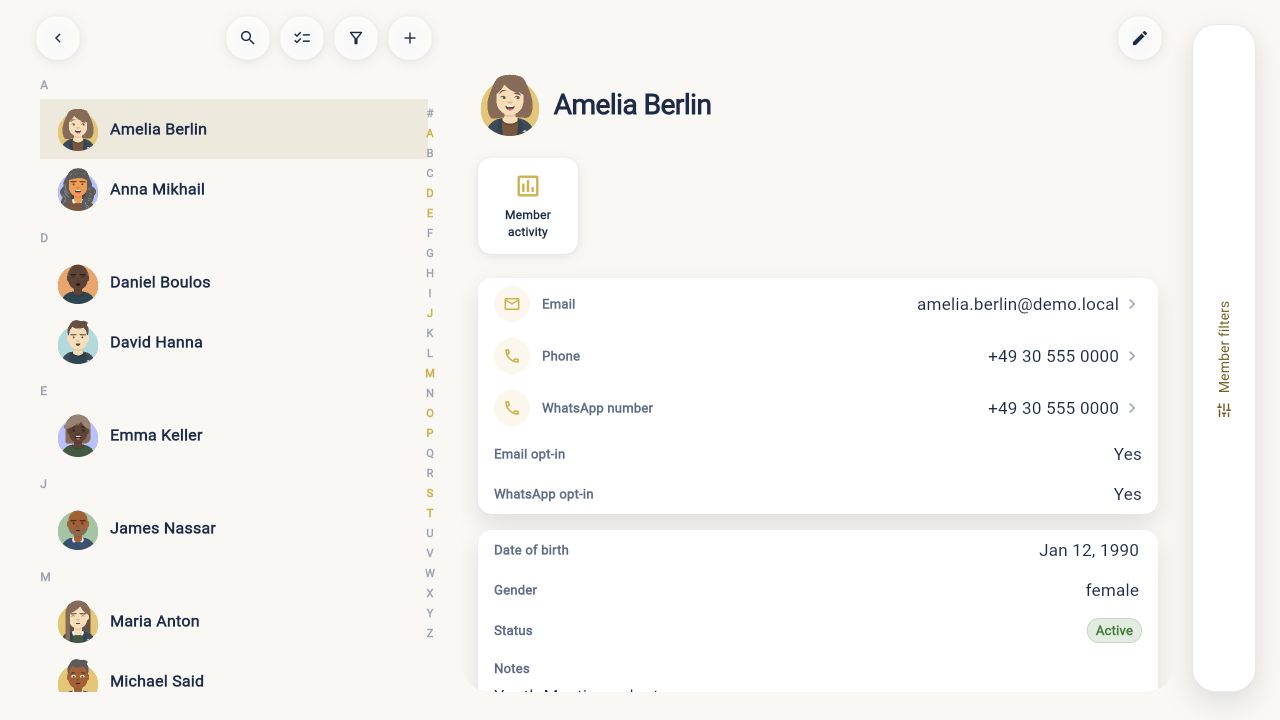Image resolution: width=1280 pixels, height=720 pixels.
Task: Open the Member activity card
Action: click(x=528, y=206)
